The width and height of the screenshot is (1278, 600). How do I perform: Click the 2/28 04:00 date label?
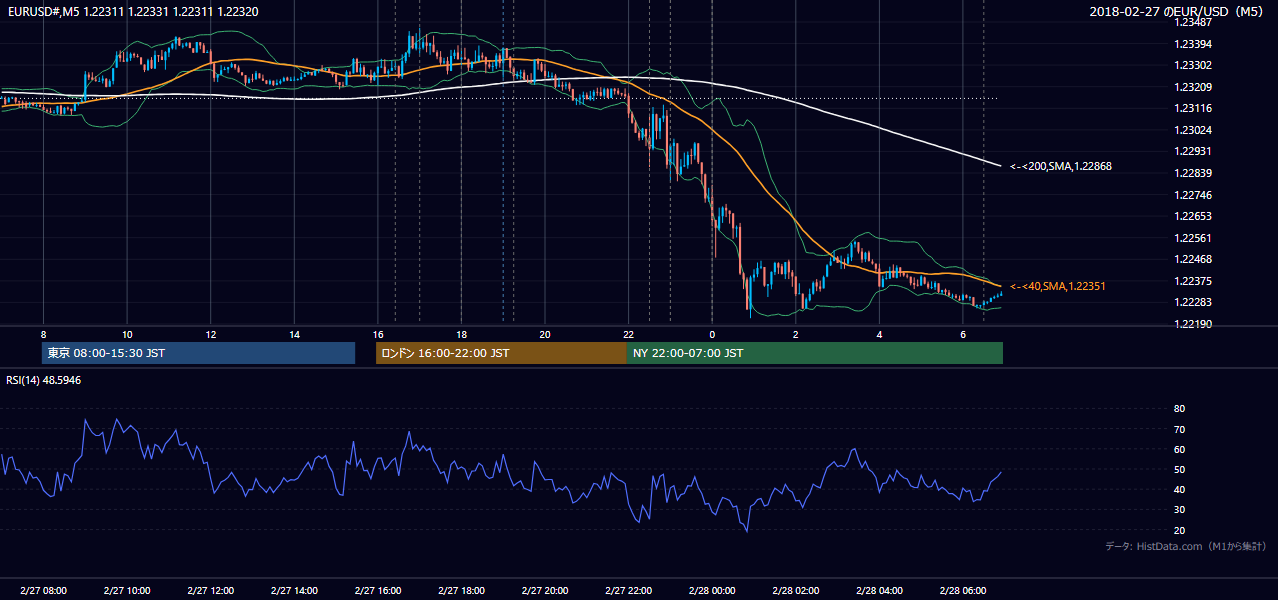879,590
